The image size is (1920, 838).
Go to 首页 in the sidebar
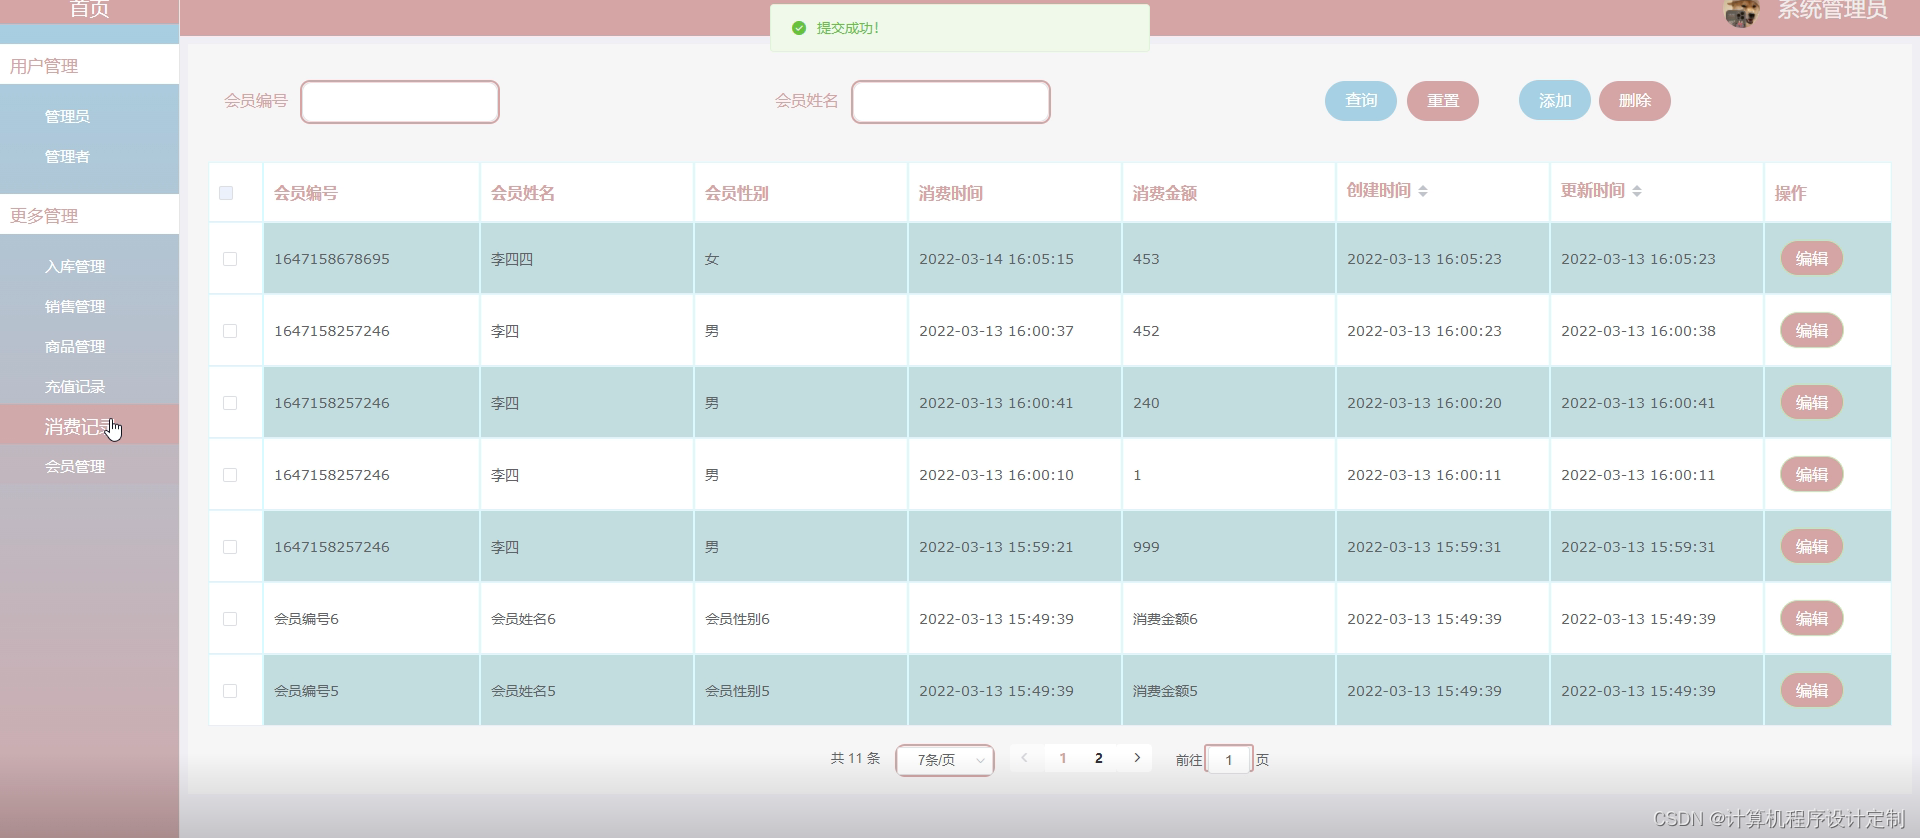coord(89,9)
